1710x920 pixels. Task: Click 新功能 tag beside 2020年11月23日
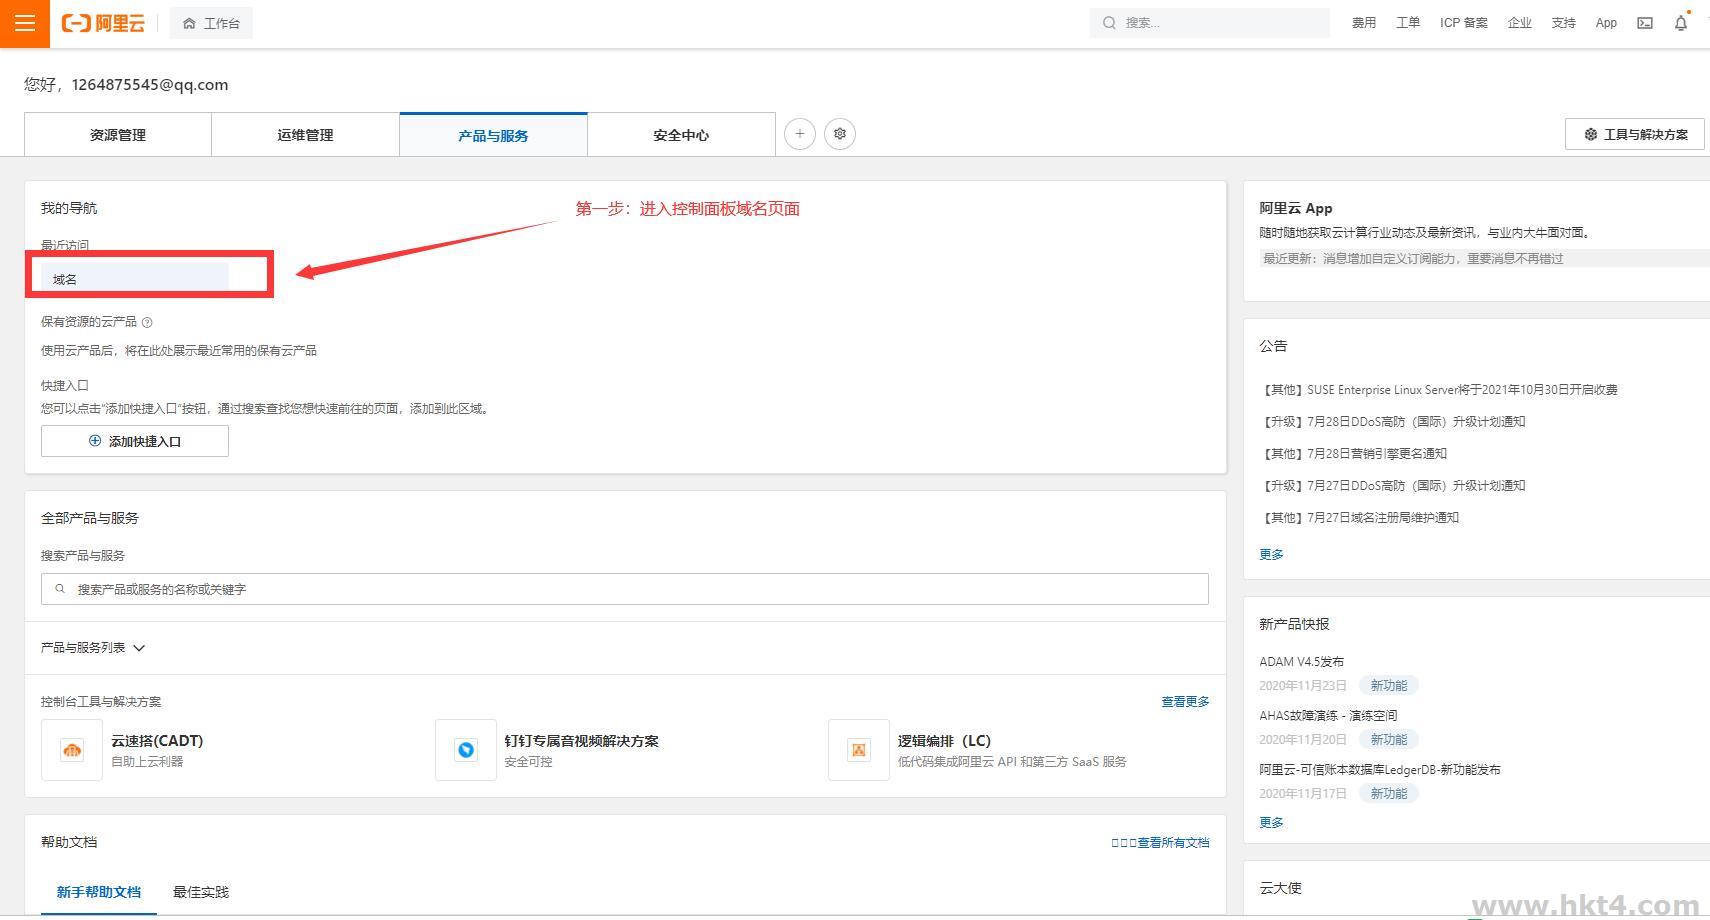1388,686
